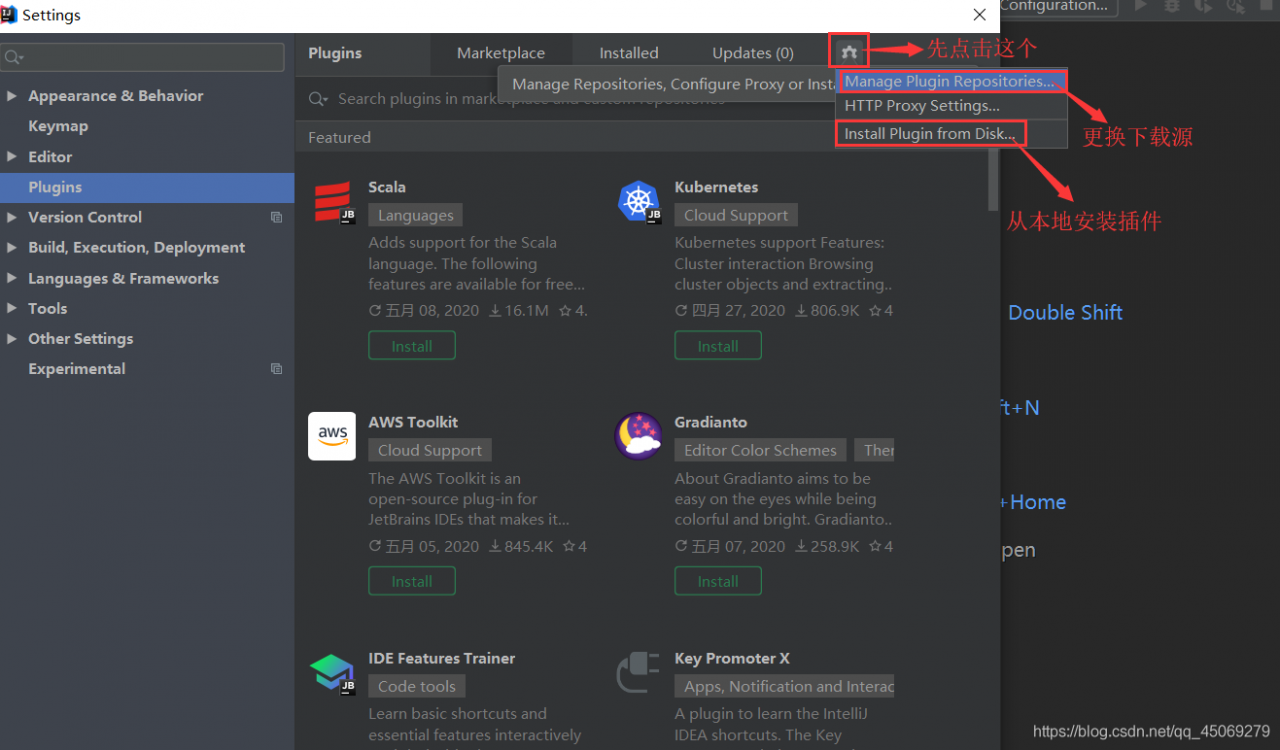This screenshot has width=1280, height=750.
Task: Open Scala plugin title
Action: (387, 187)
